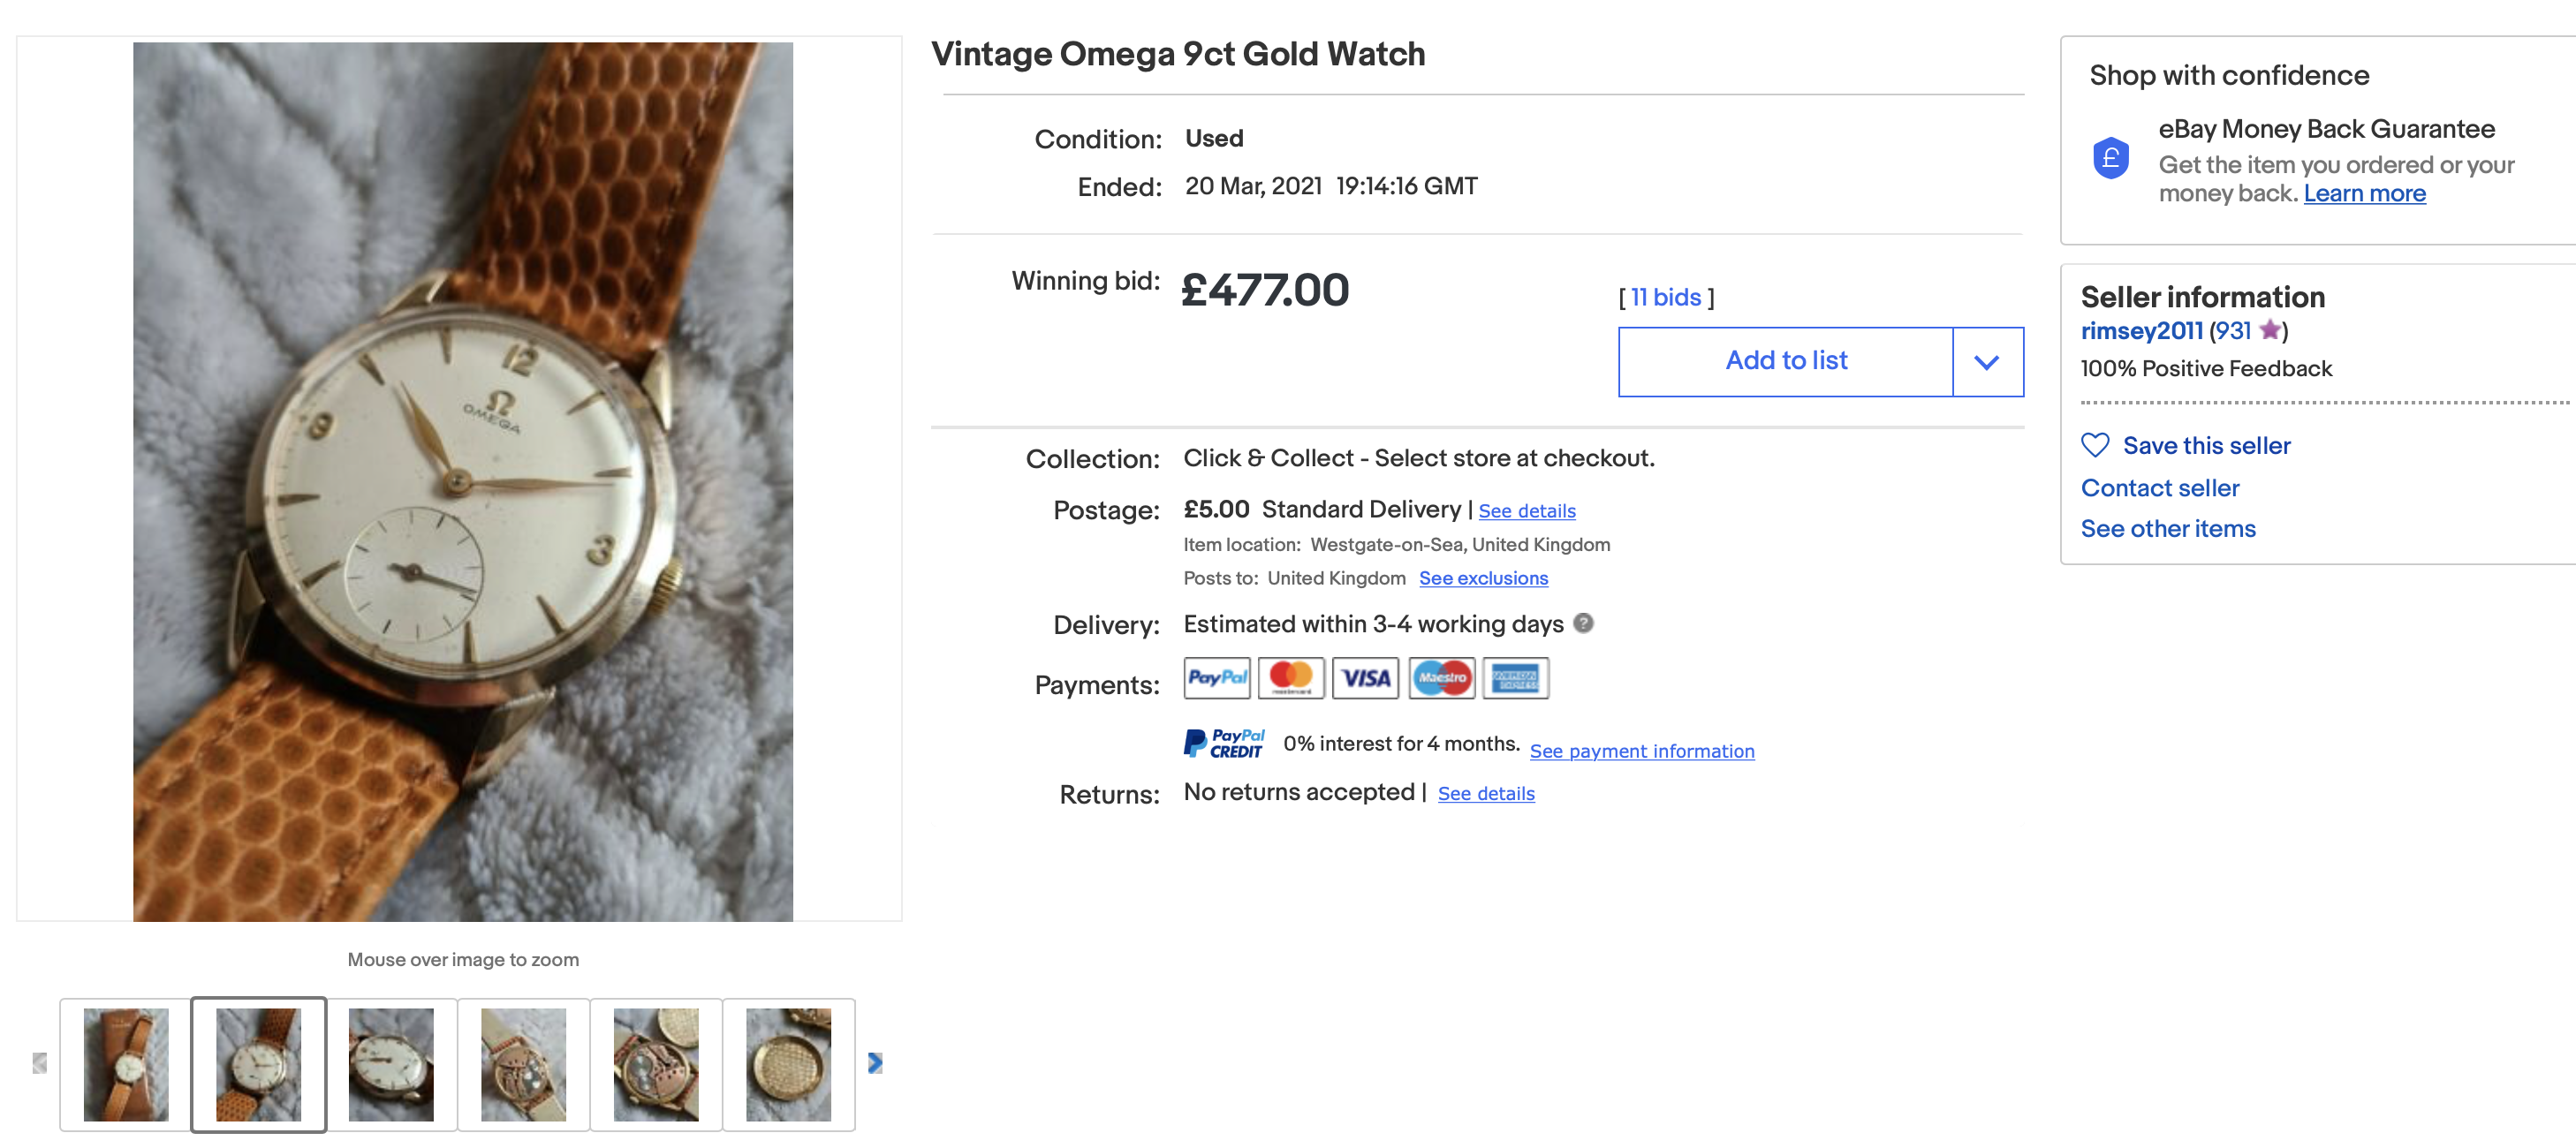Screen dimensions: 2576x1148
Task: Click the PayPal payment icon
Action: [1216, 678]
